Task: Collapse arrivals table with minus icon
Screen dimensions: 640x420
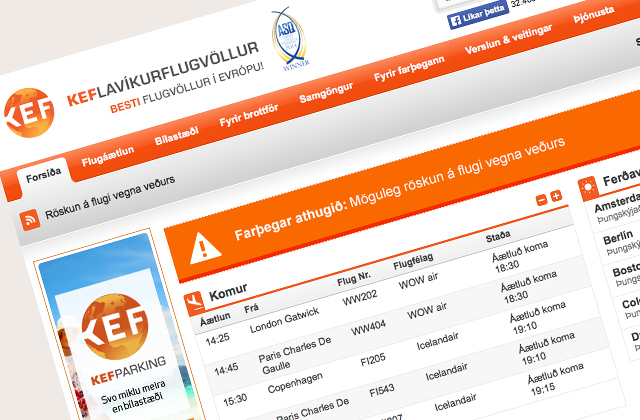Action: [x=541, y=200]
